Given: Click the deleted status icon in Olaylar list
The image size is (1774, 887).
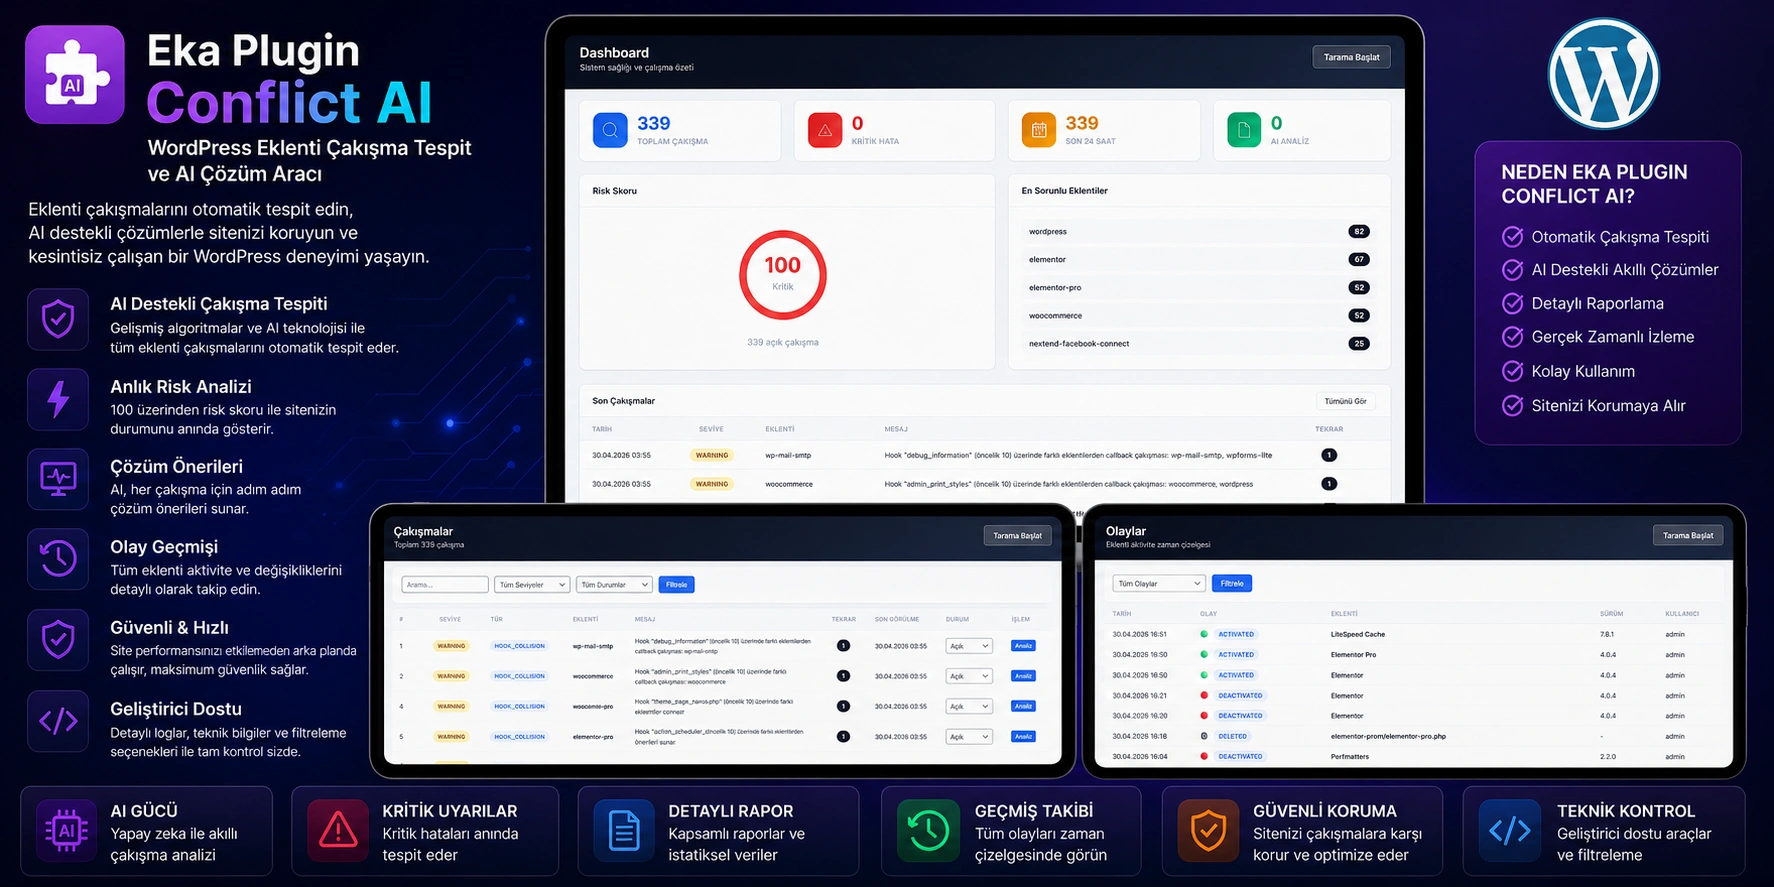Looking at the screenshot, I should click(x=1204, y=736).
